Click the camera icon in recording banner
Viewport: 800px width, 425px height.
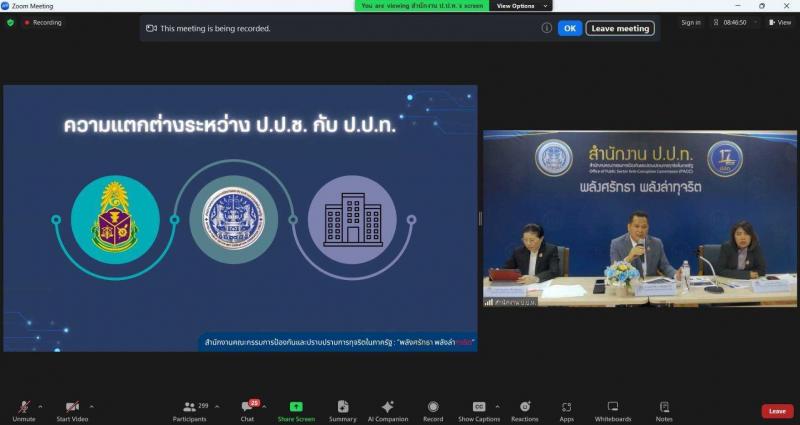pyautogui.click(x=151, y=29)
